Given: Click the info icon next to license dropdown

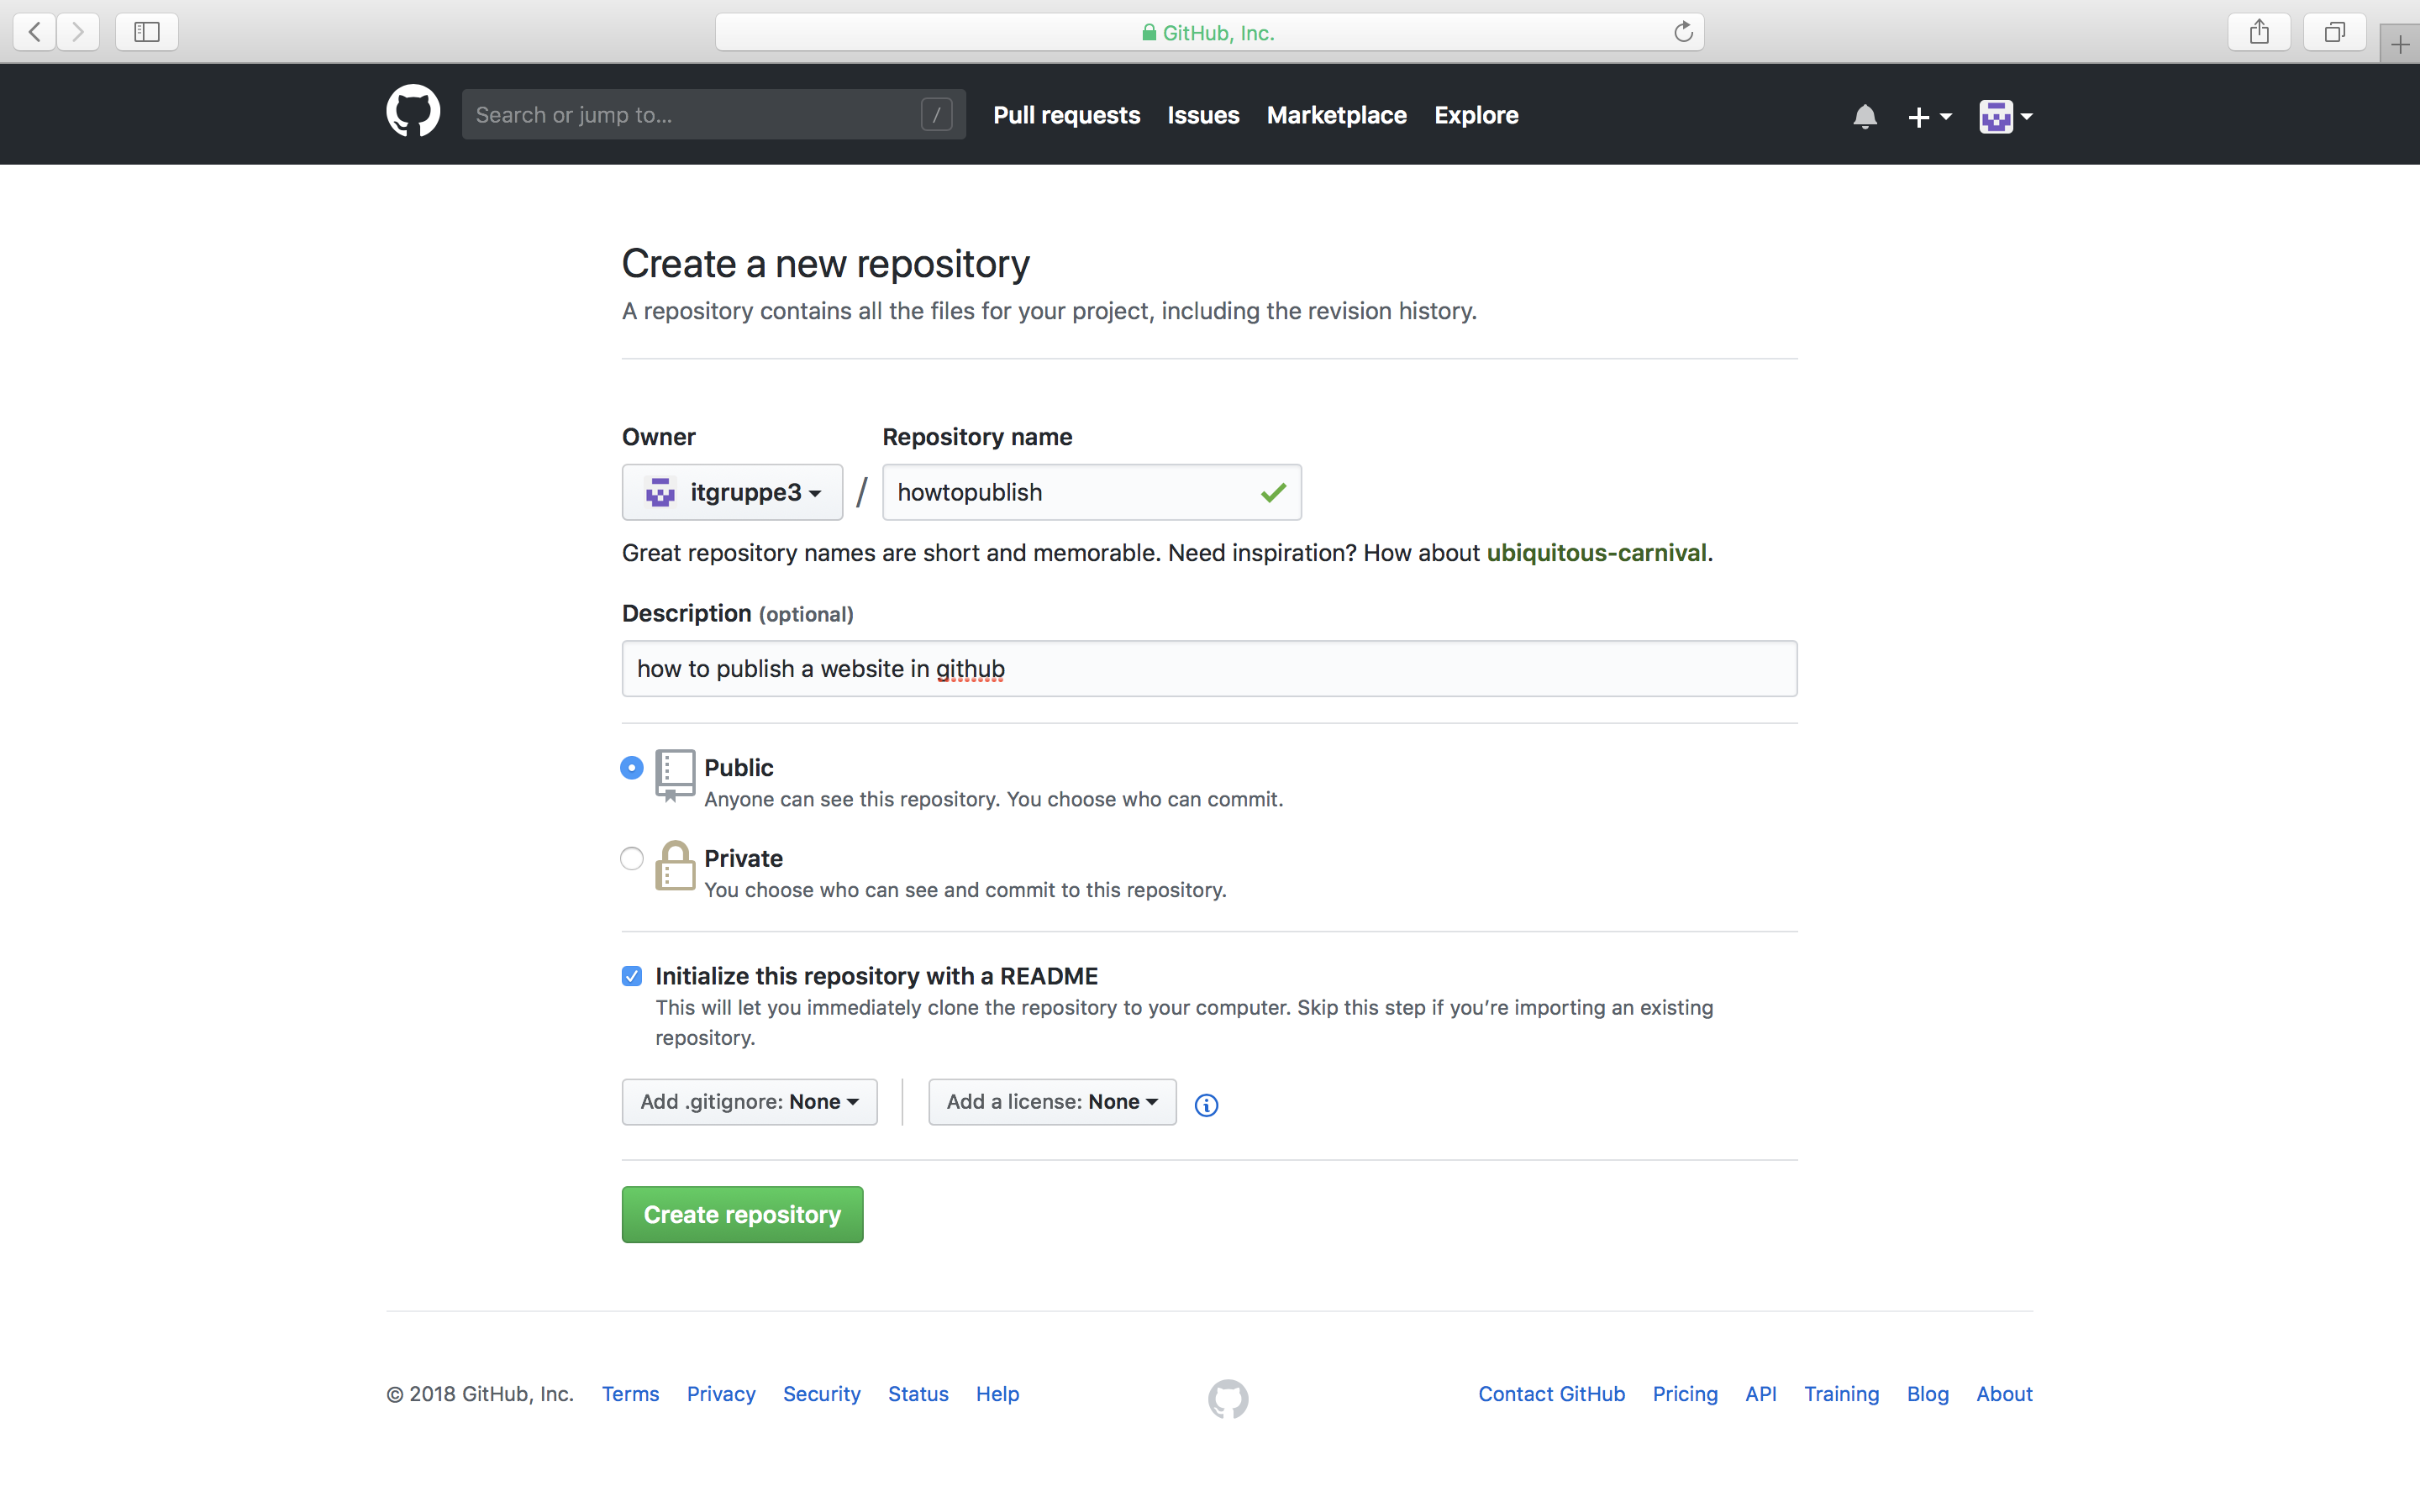Looking at the screenshot, I should 1206,1104.
